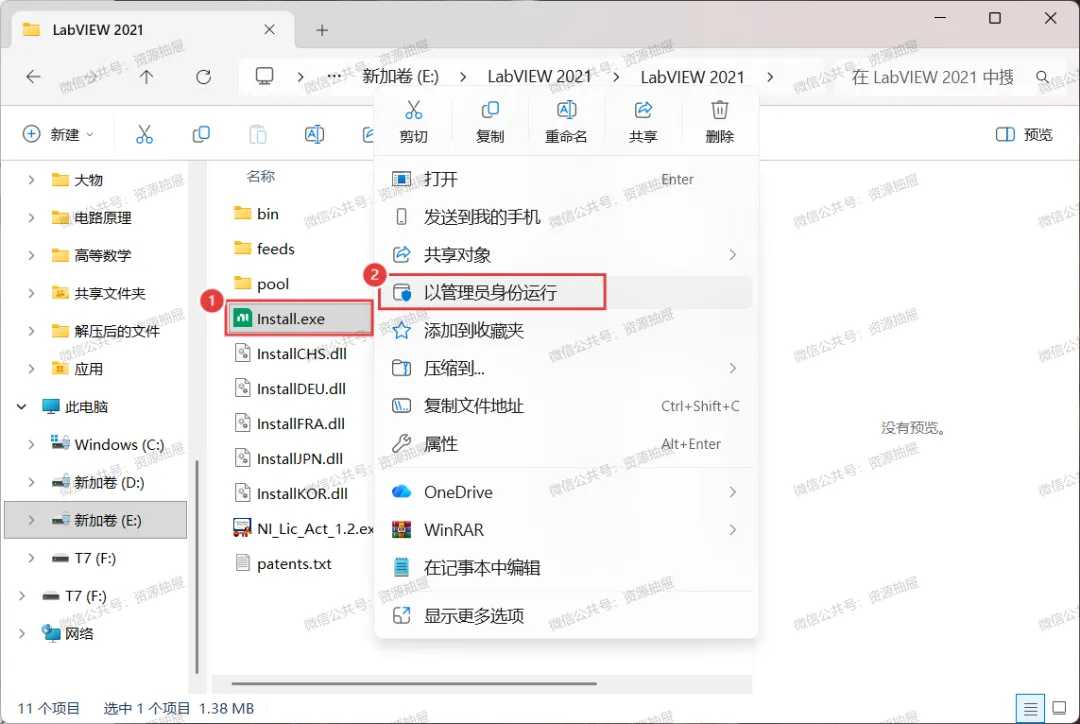Expand the 新加卷 (D:) drive node
The image size is (1080, 724).
[x=30, y=482]
